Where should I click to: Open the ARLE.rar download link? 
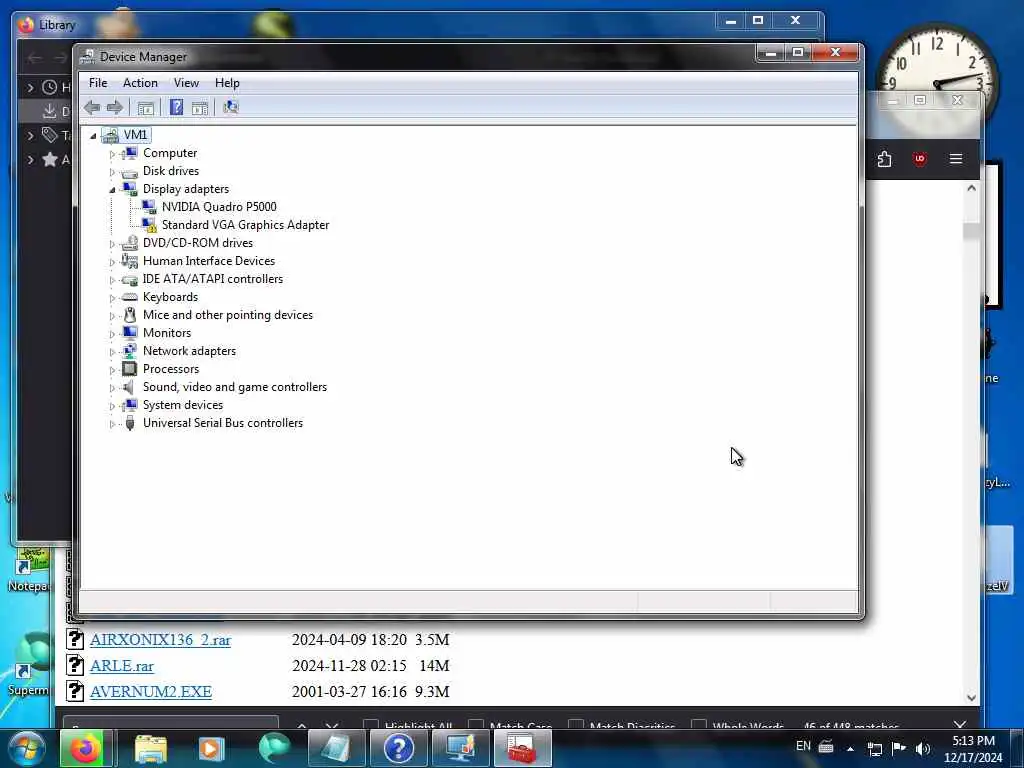(122, 666)
